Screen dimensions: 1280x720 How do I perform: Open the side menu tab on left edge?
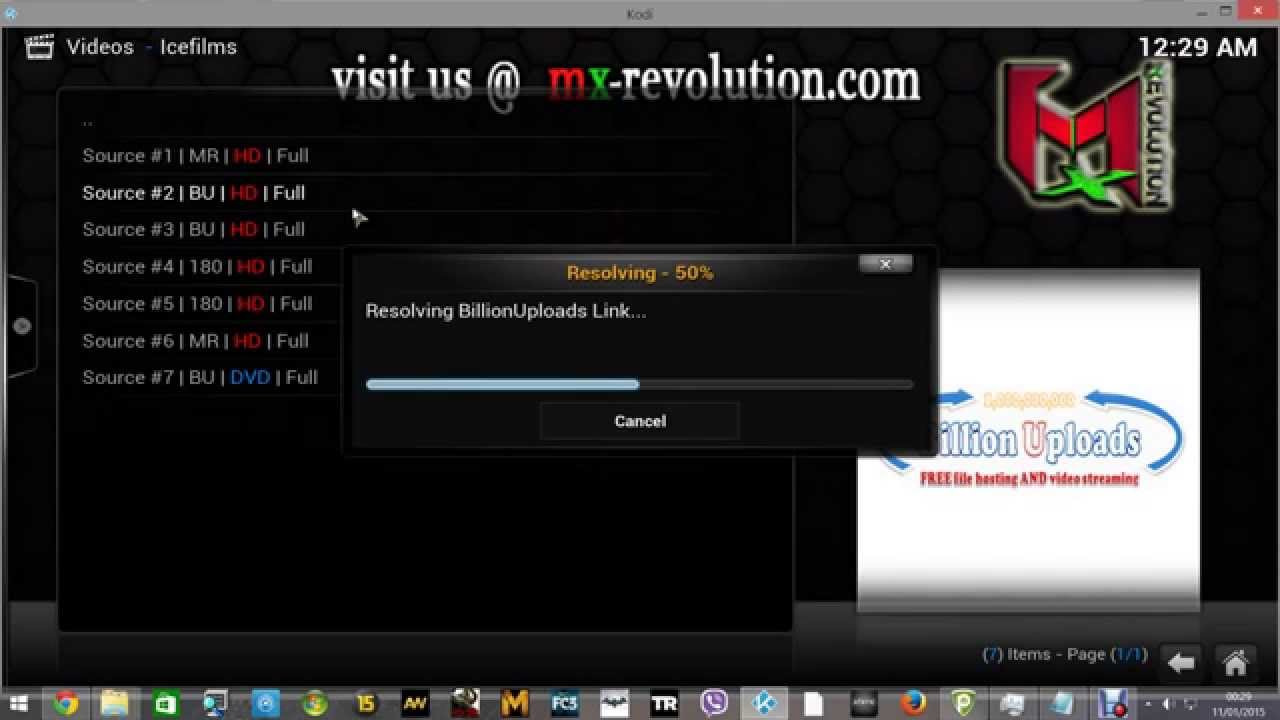click(x=21, y=326)
